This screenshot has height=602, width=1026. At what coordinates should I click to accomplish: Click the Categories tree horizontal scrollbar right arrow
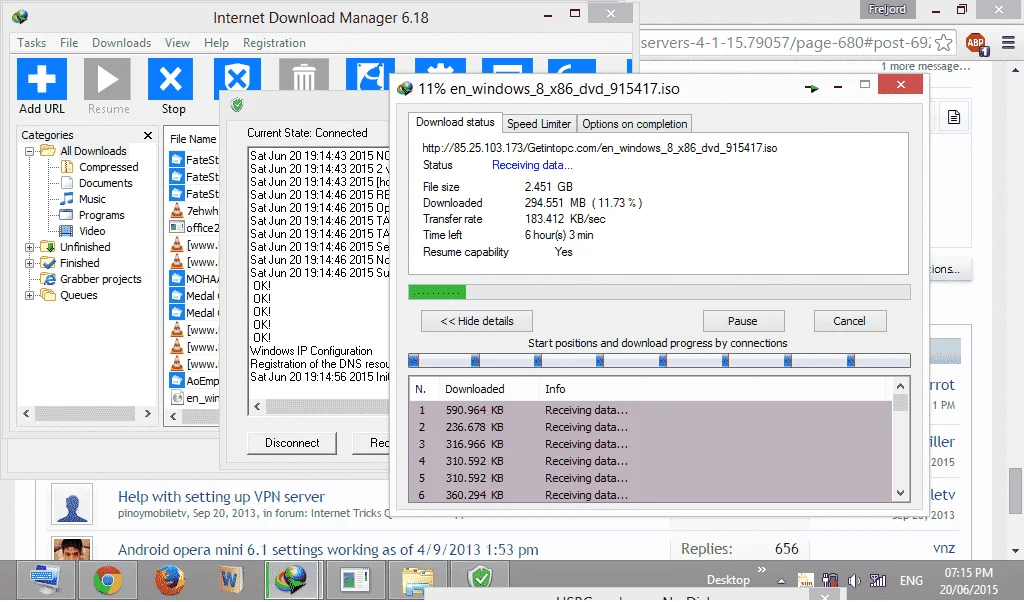(x=147, y=414)
